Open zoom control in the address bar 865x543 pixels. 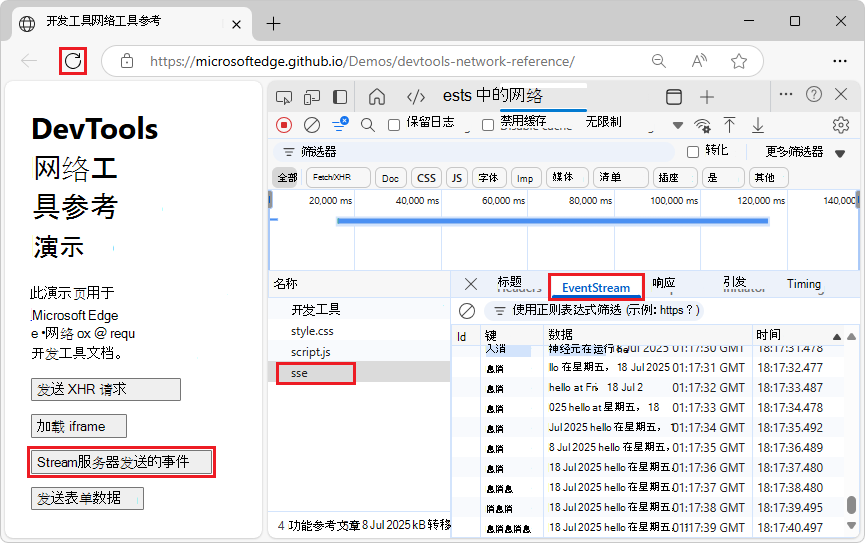659,61
